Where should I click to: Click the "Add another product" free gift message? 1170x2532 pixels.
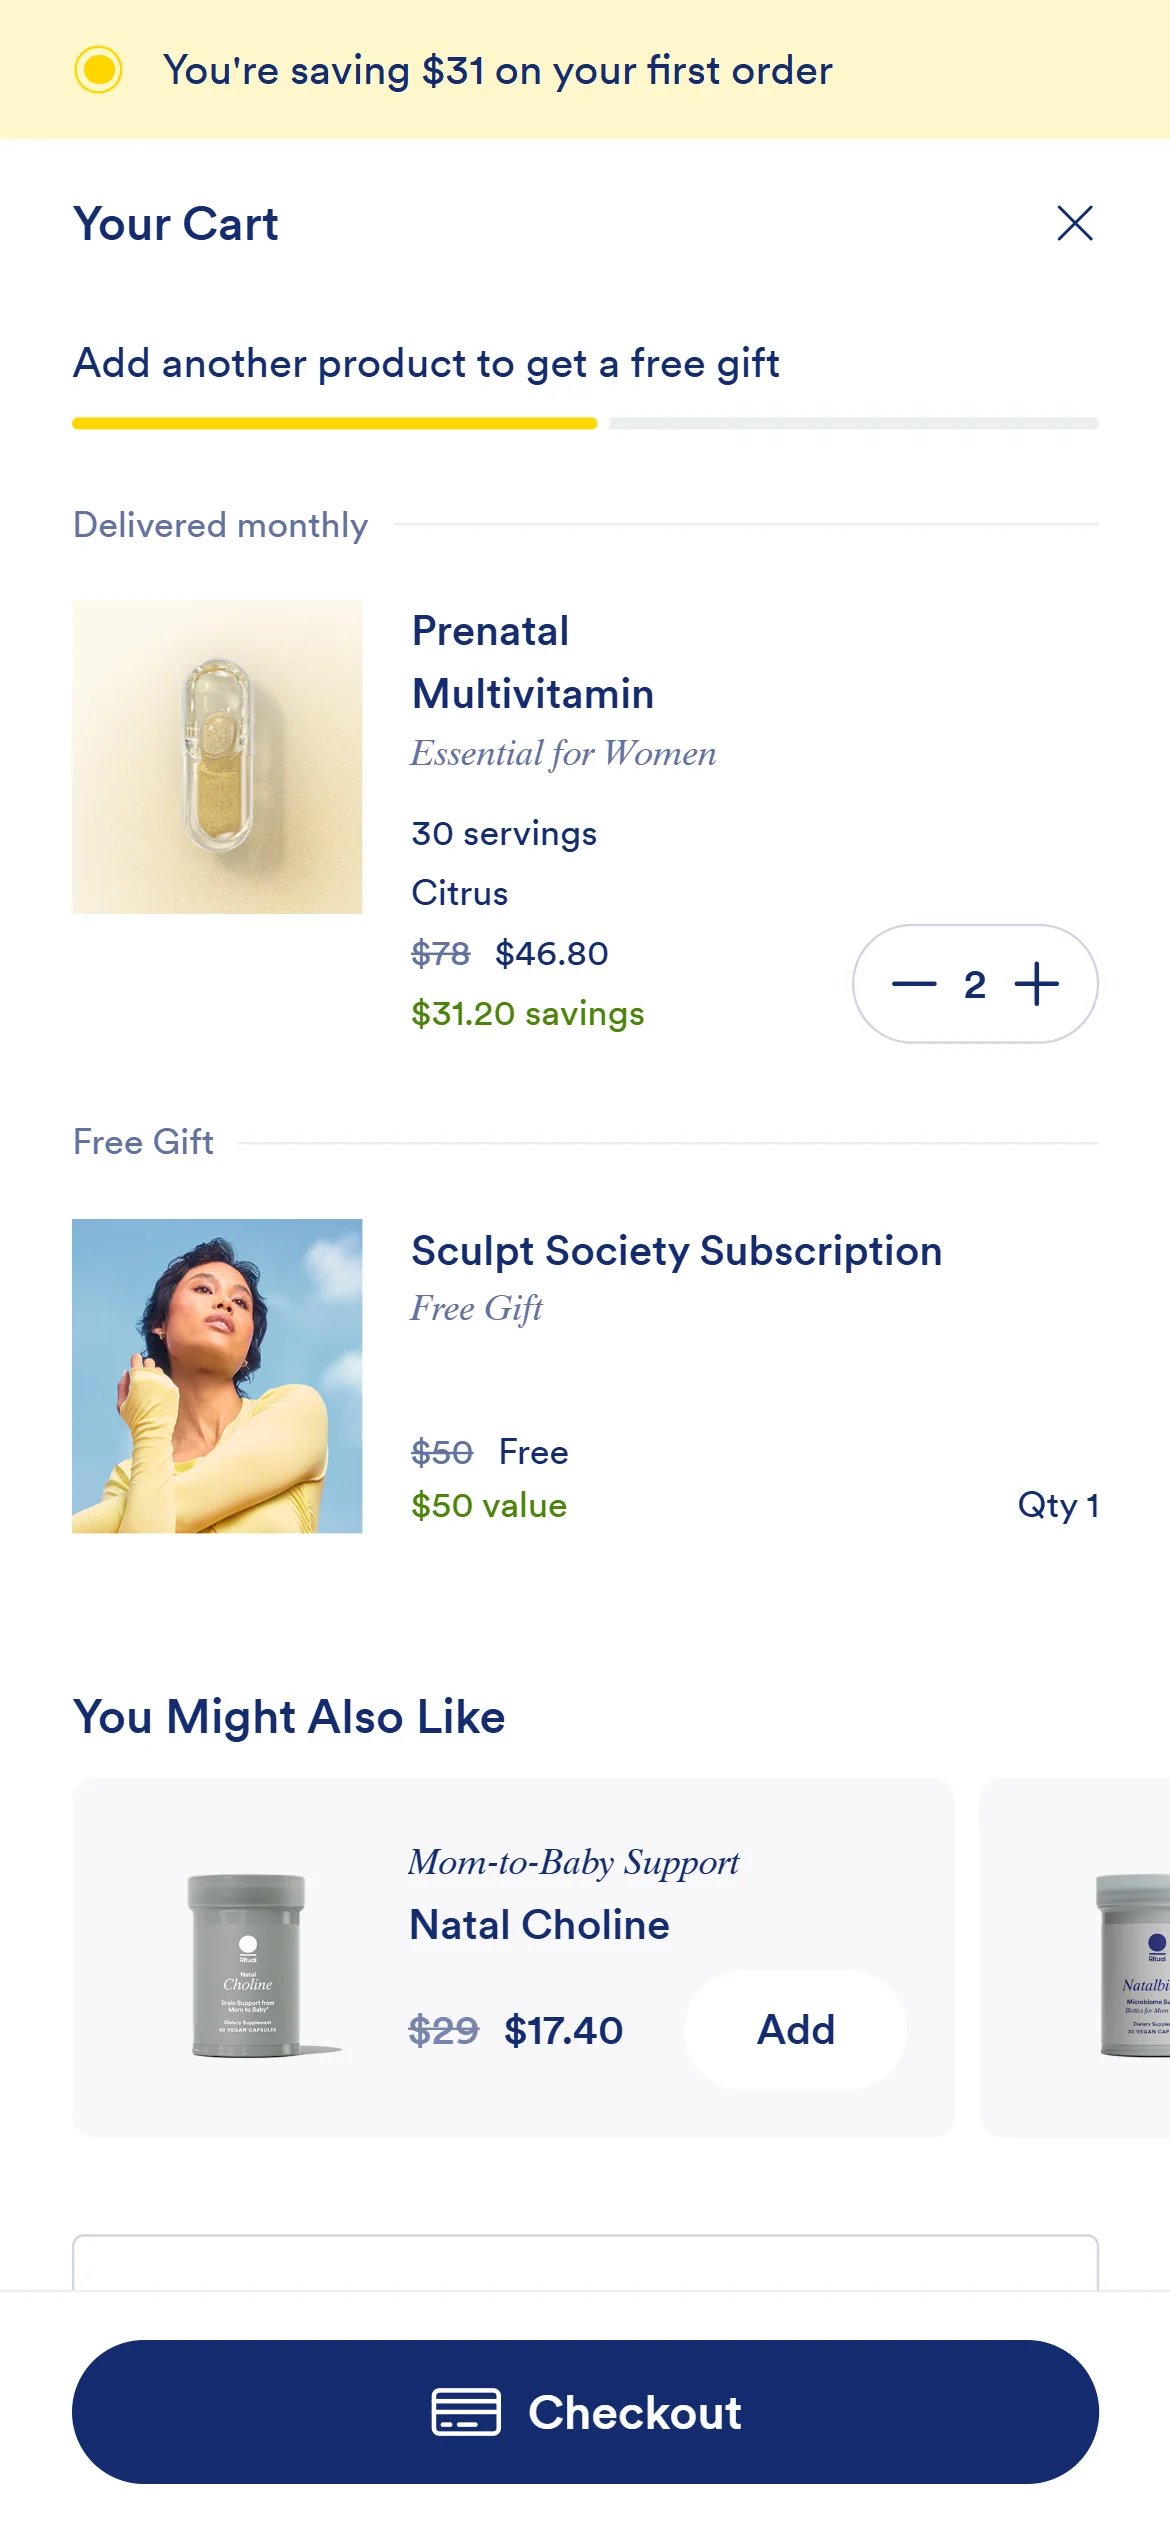point(426,363)
